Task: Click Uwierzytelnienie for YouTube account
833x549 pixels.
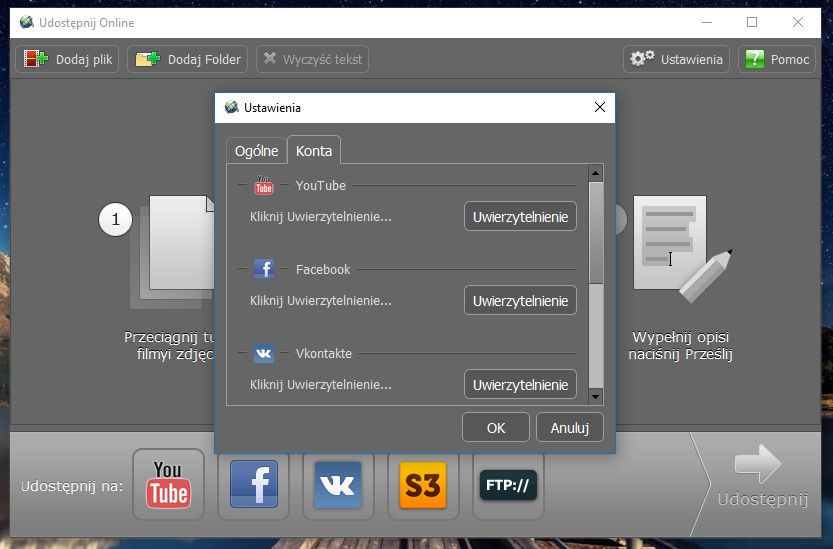Action: pyautogui.click(x=520, y=216)
